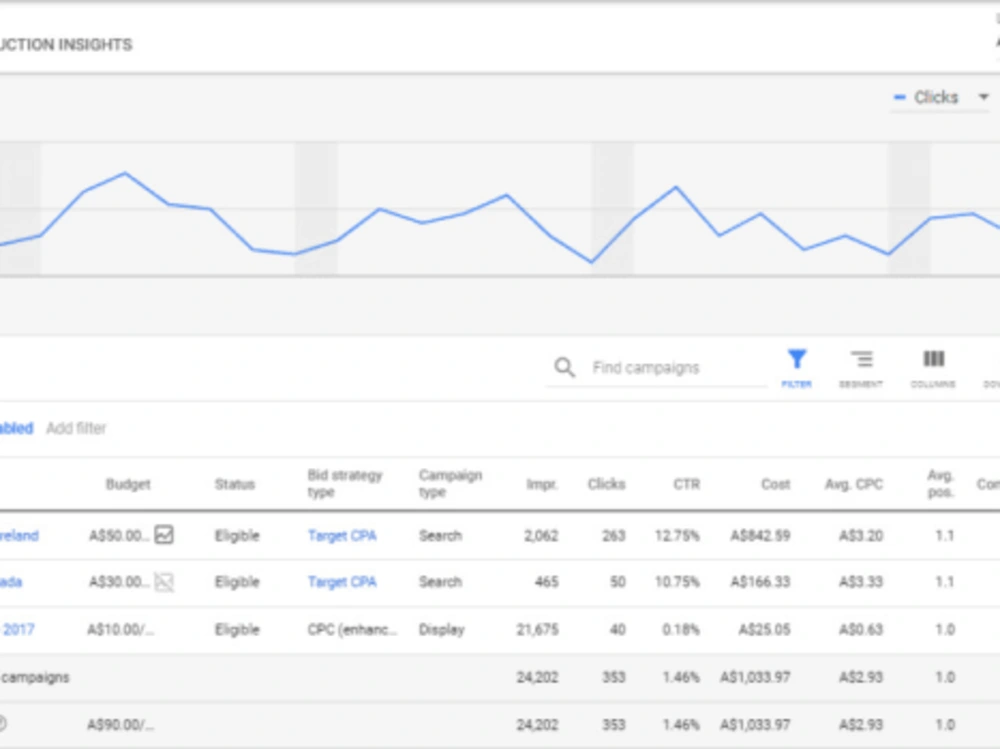Click the Display campaign type cell
This screenshot has height=749, width=1000.
pos(441,630)
